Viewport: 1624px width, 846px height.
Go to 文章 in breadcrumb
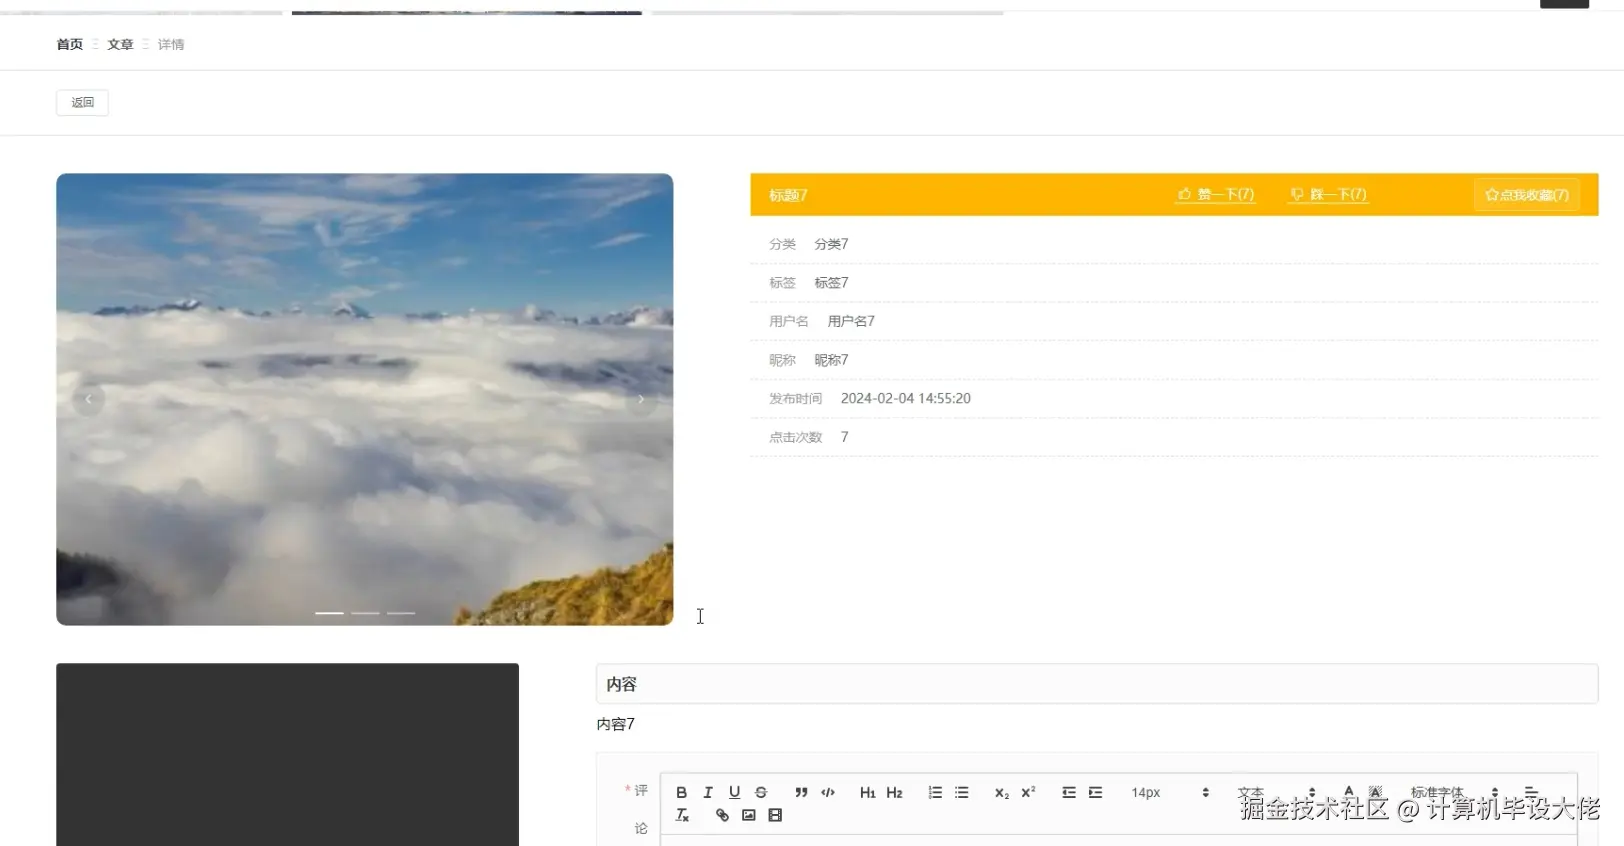[120, 44]
